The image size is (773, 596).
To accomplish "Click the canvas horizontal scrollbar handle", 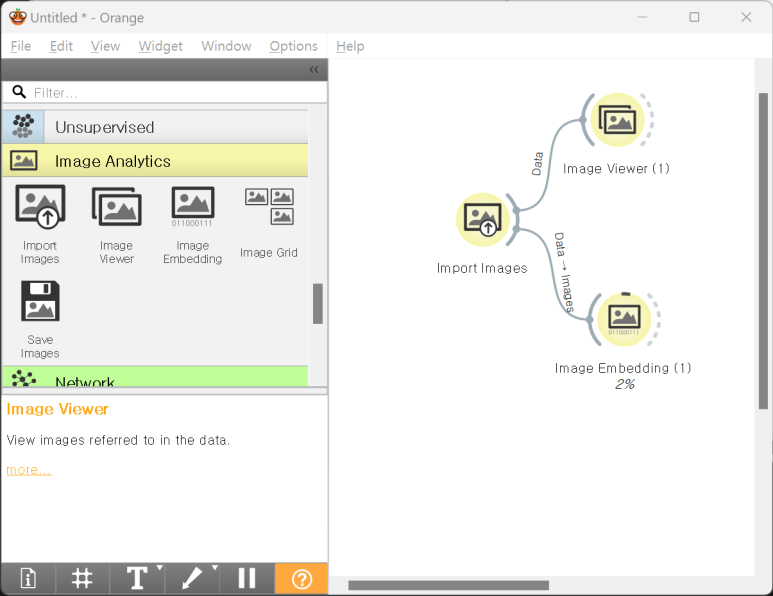I will pos(449,585).
